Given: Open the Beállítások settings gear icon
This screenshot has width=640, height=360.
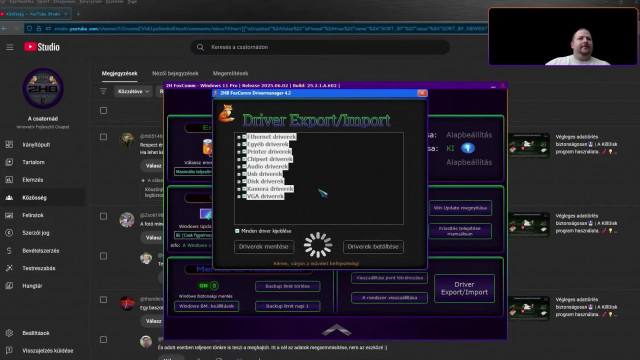Looking at the screenshot, I should (x=9, y=333).
